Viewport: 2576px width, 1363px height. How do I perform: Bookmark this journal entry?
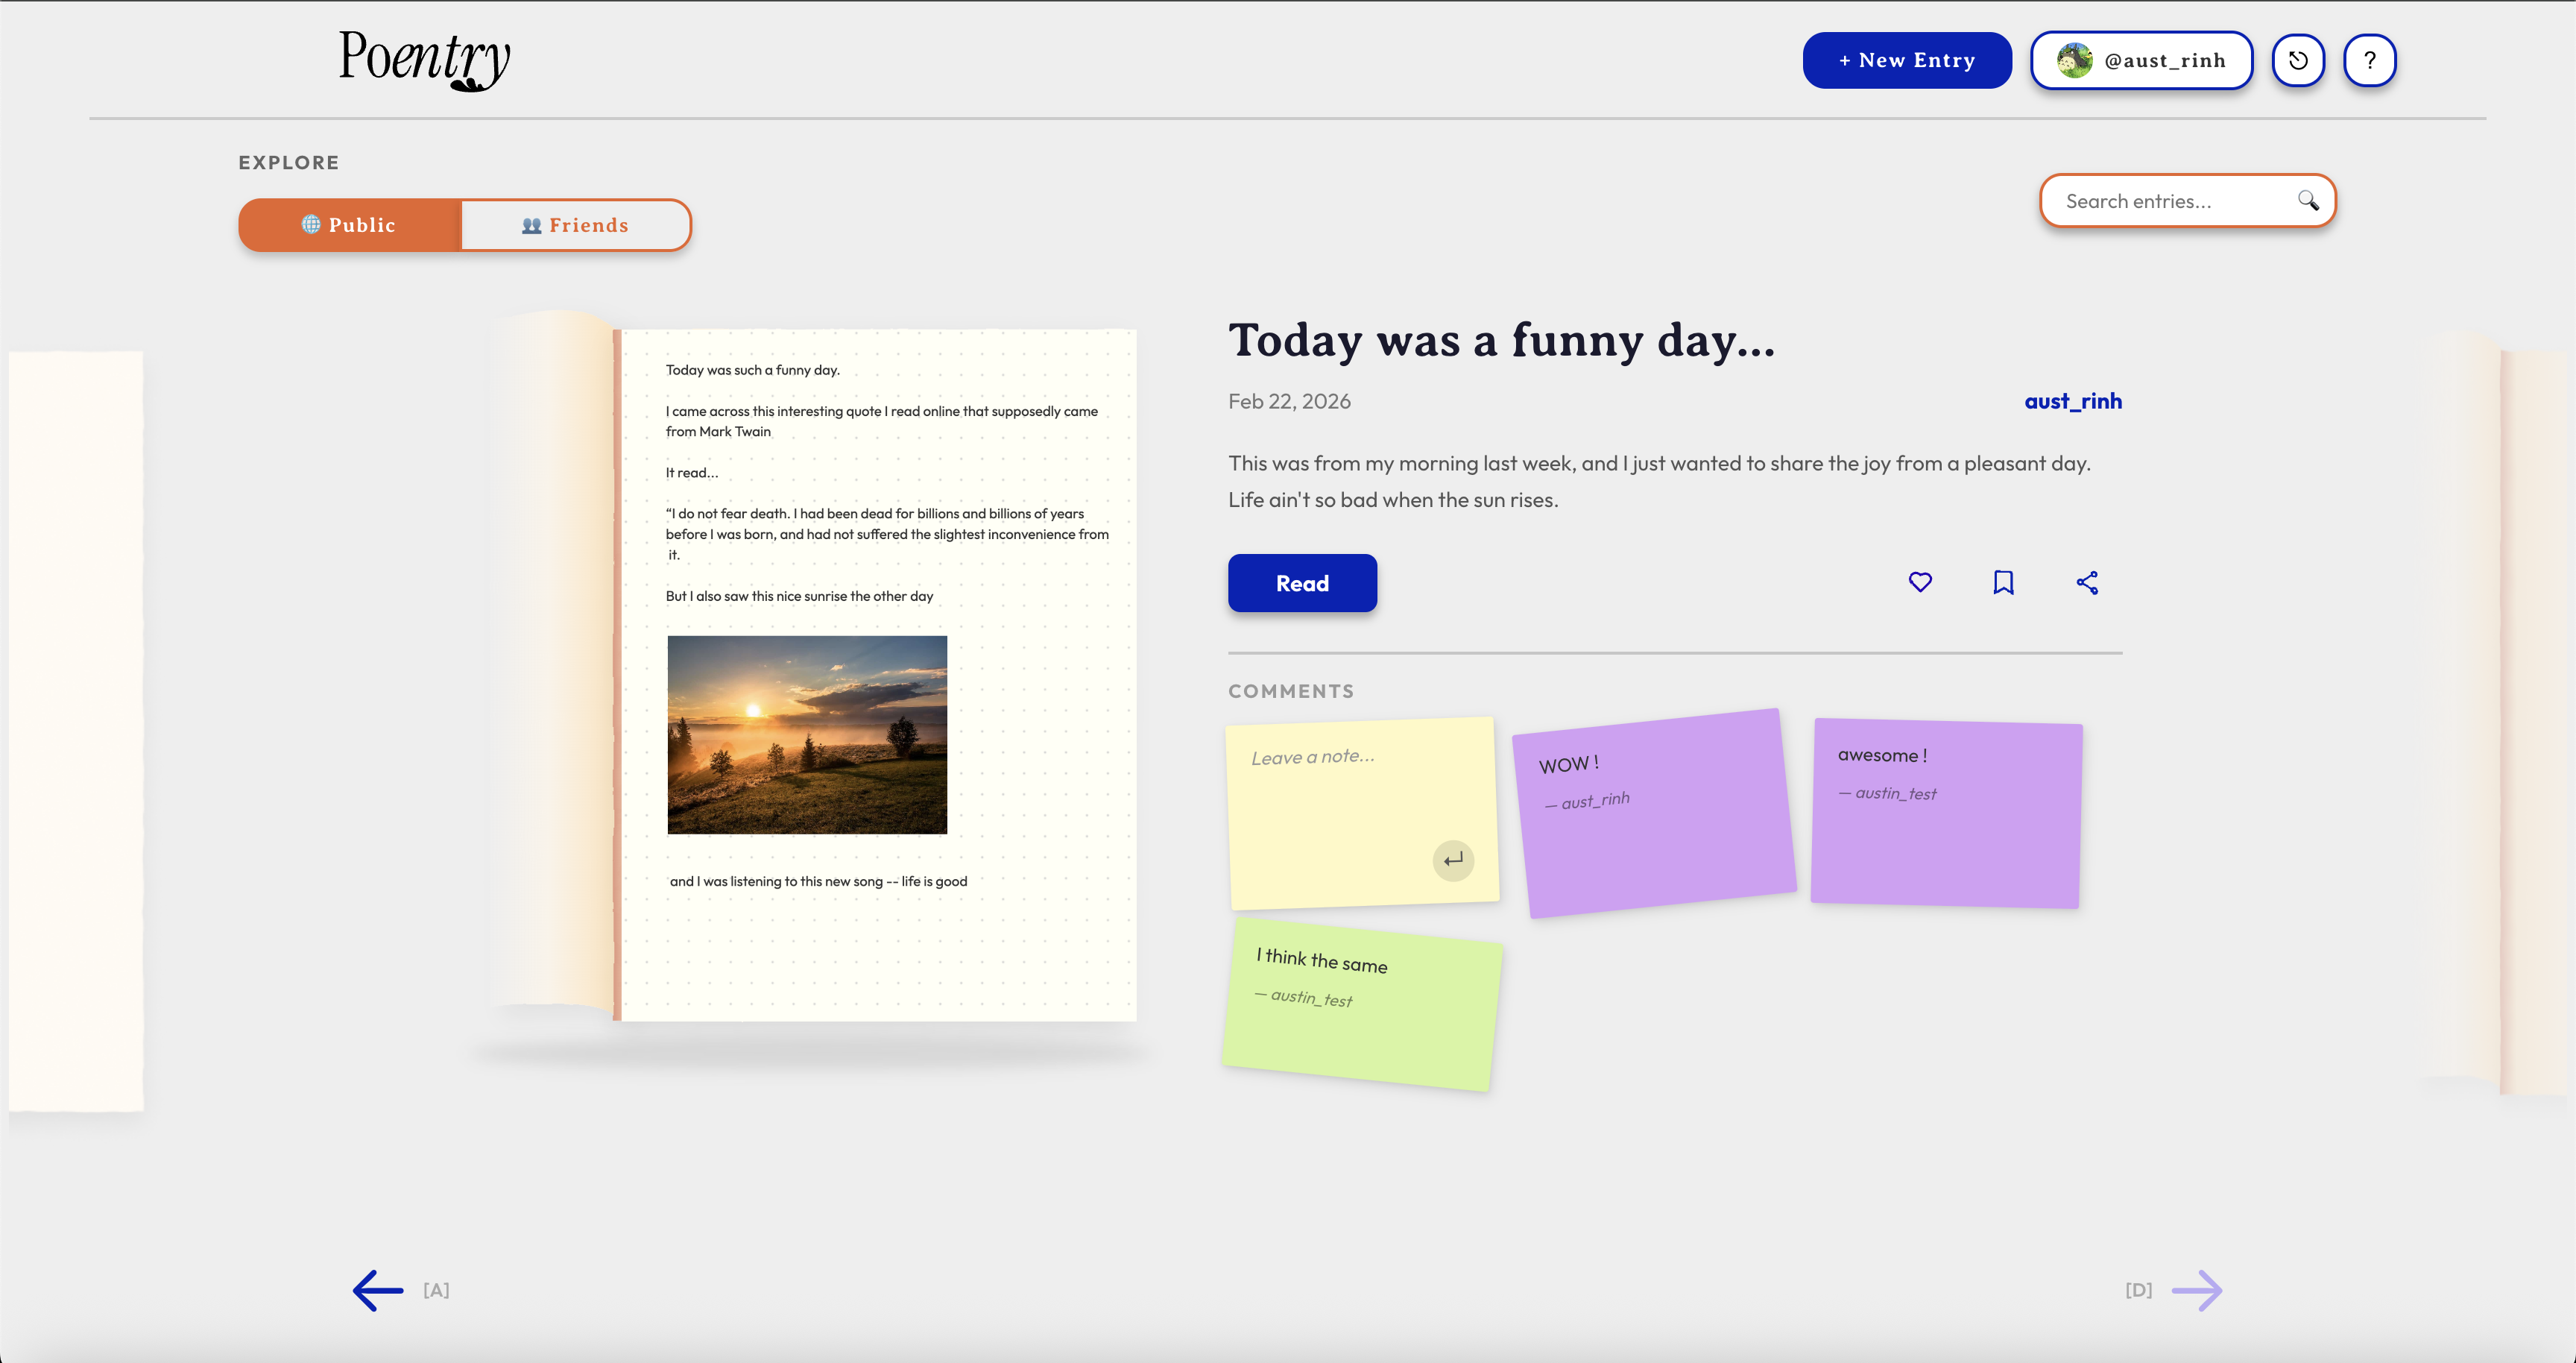(x=2003, y=582)
